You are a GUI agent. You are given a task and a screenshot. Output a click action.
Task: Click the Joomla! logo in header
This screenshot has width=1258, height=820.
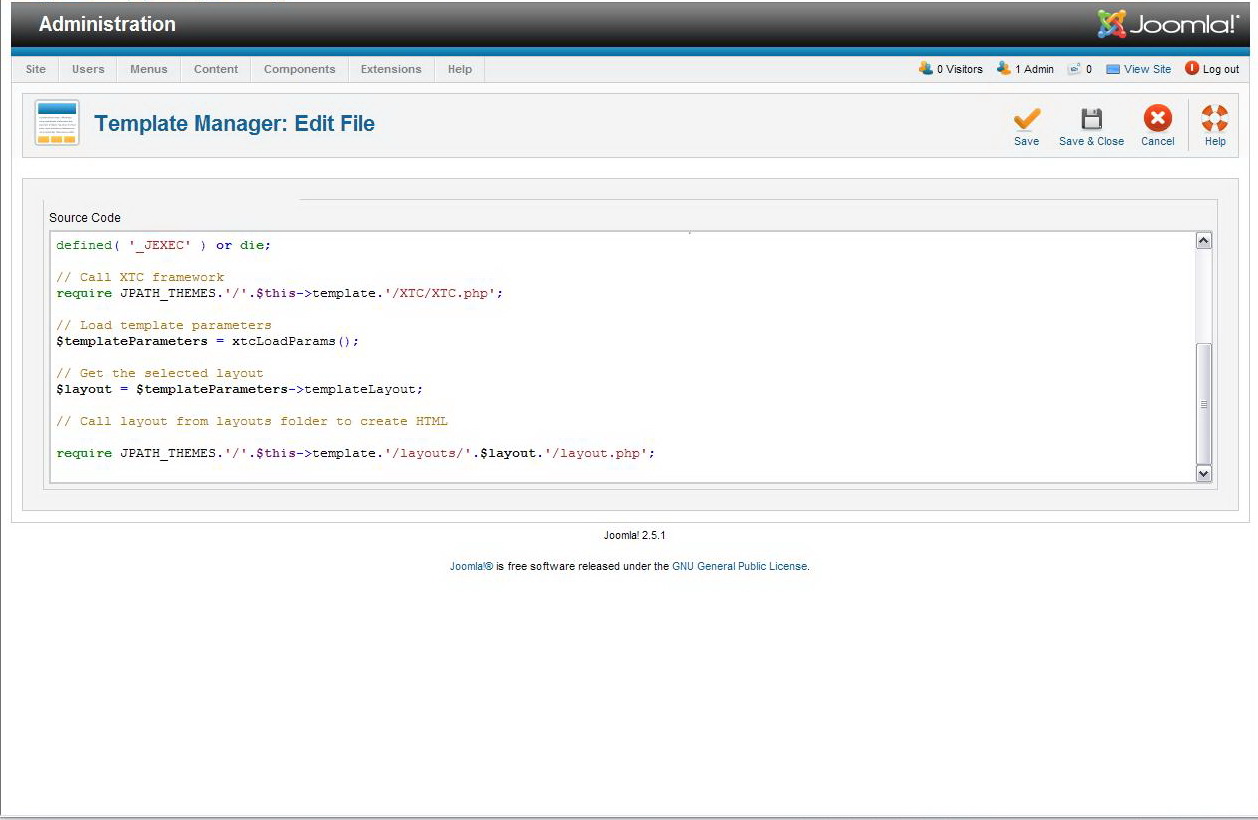click(x=1167, y=24)
